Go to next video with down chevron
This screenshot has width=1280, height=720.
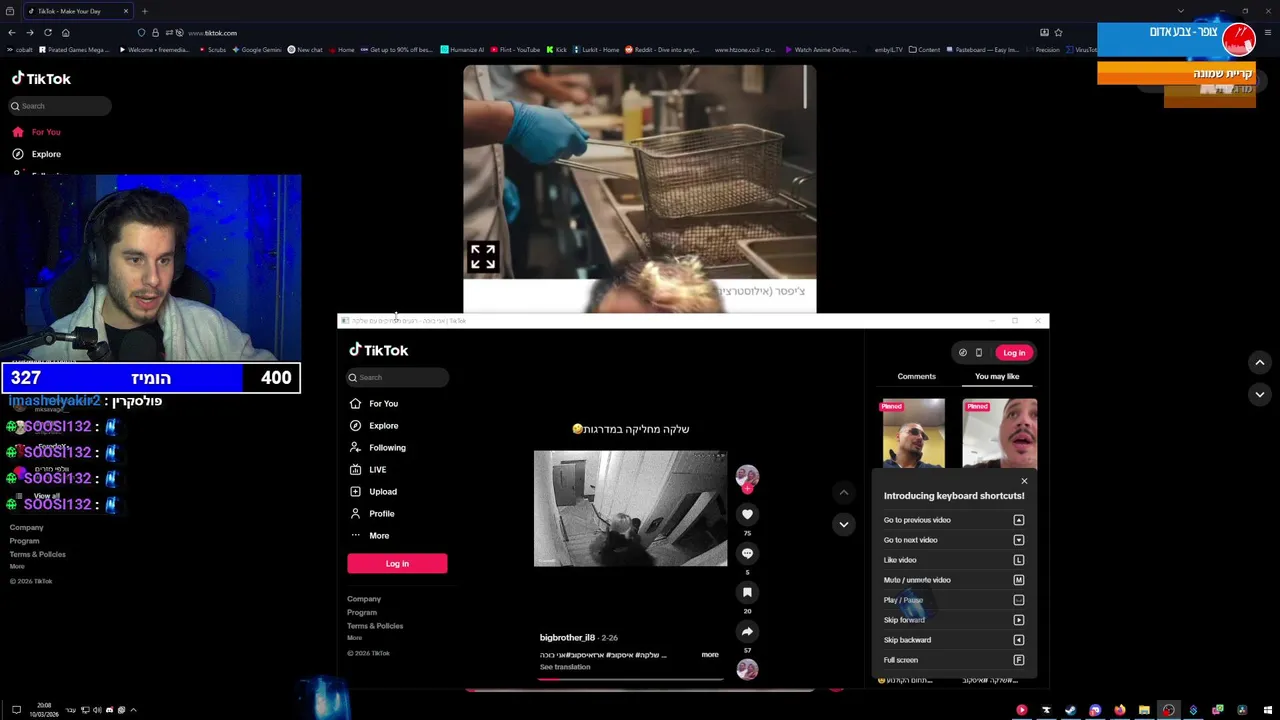point(844,524)
